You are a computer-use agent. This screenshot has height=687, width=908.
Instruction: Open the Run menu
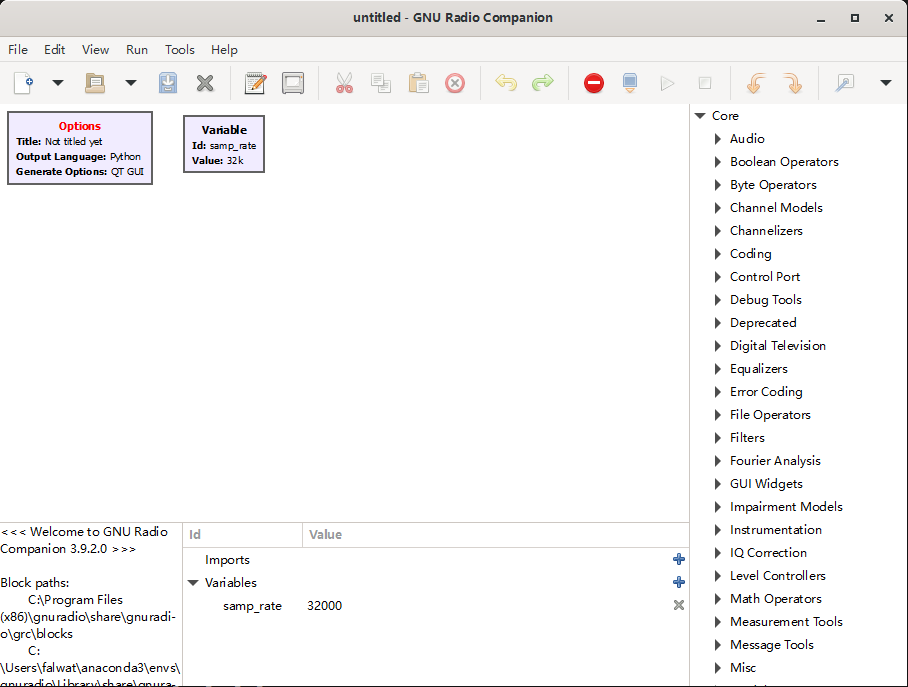click(137, 50)
